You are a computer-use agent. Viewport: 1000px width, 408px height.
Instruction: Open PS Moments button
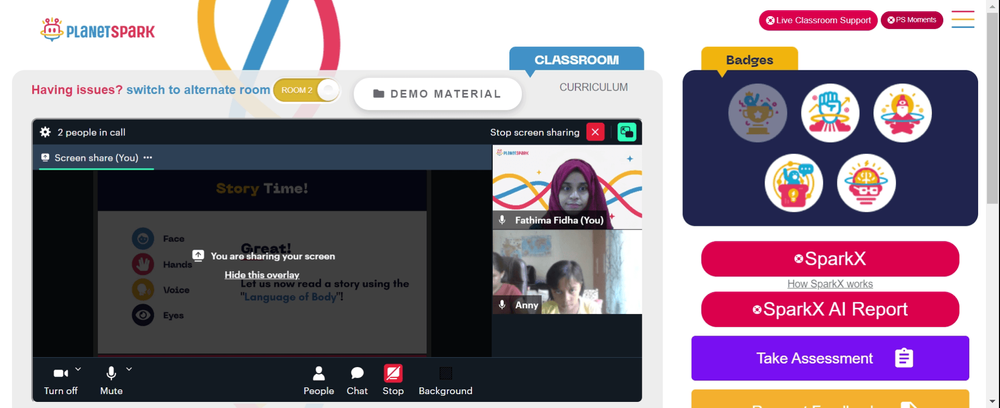911,20
